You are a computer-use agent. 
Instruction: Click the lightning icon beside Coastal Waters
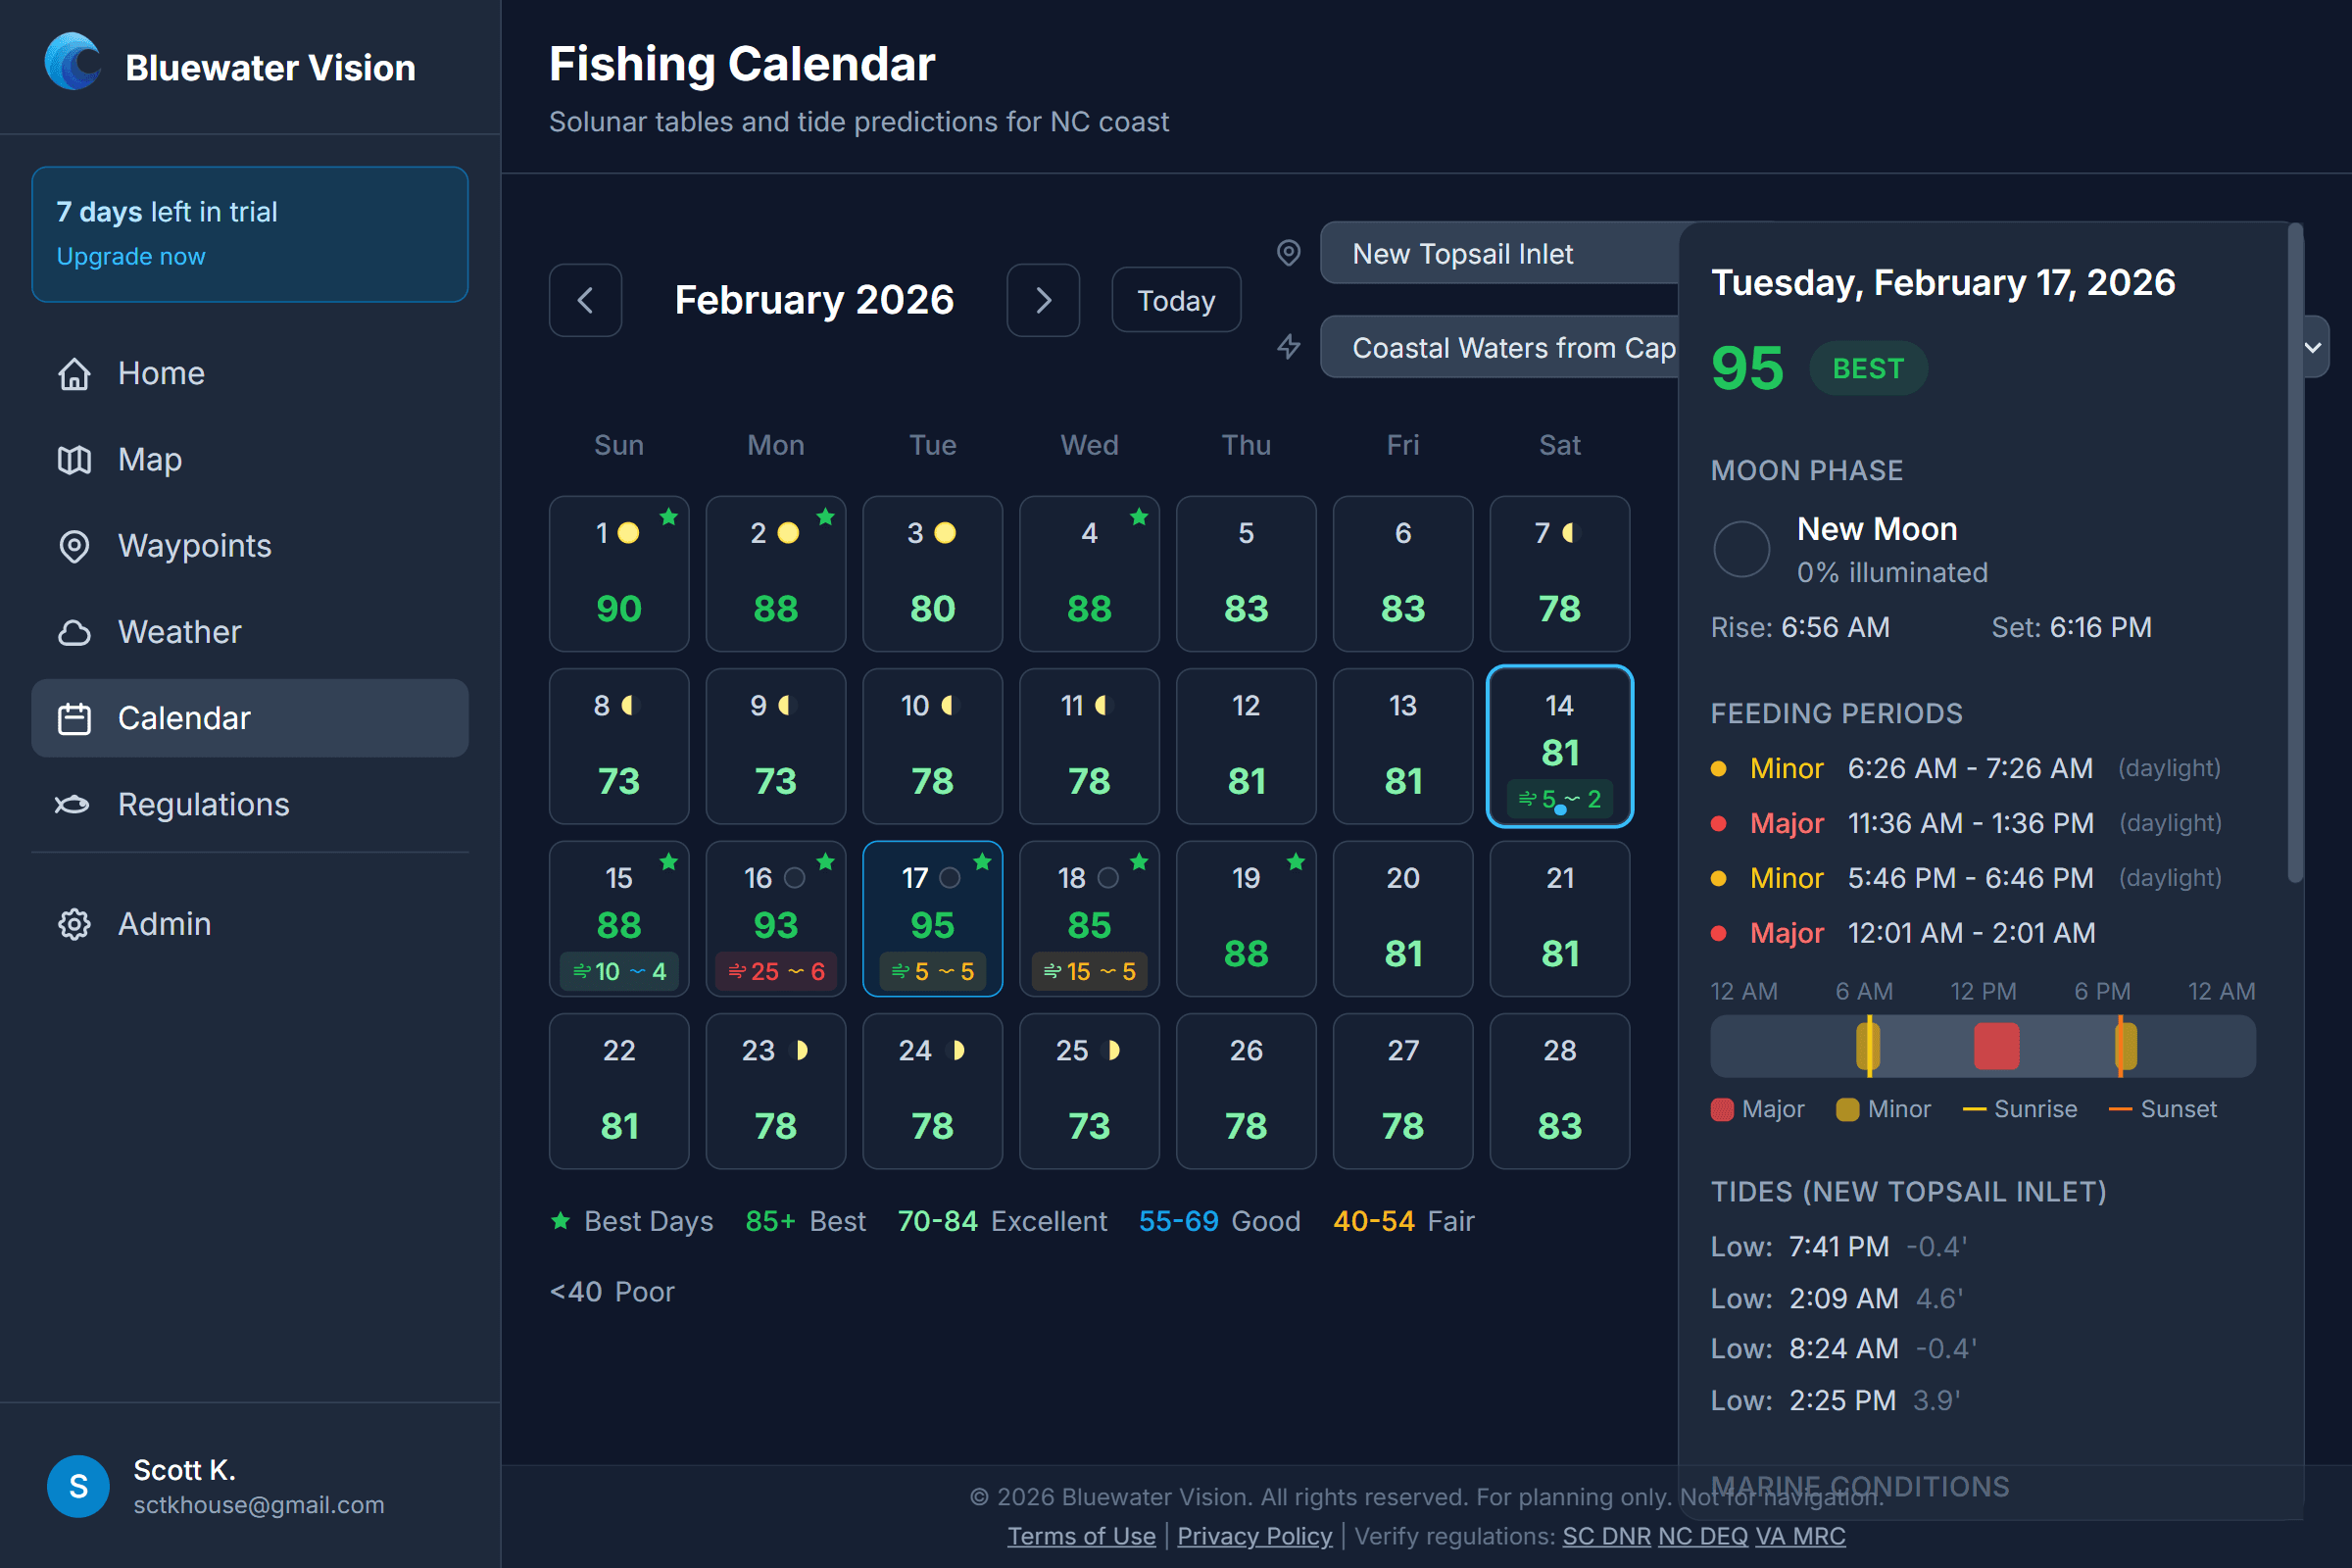pyautogui.click(x=1289, y=347)
